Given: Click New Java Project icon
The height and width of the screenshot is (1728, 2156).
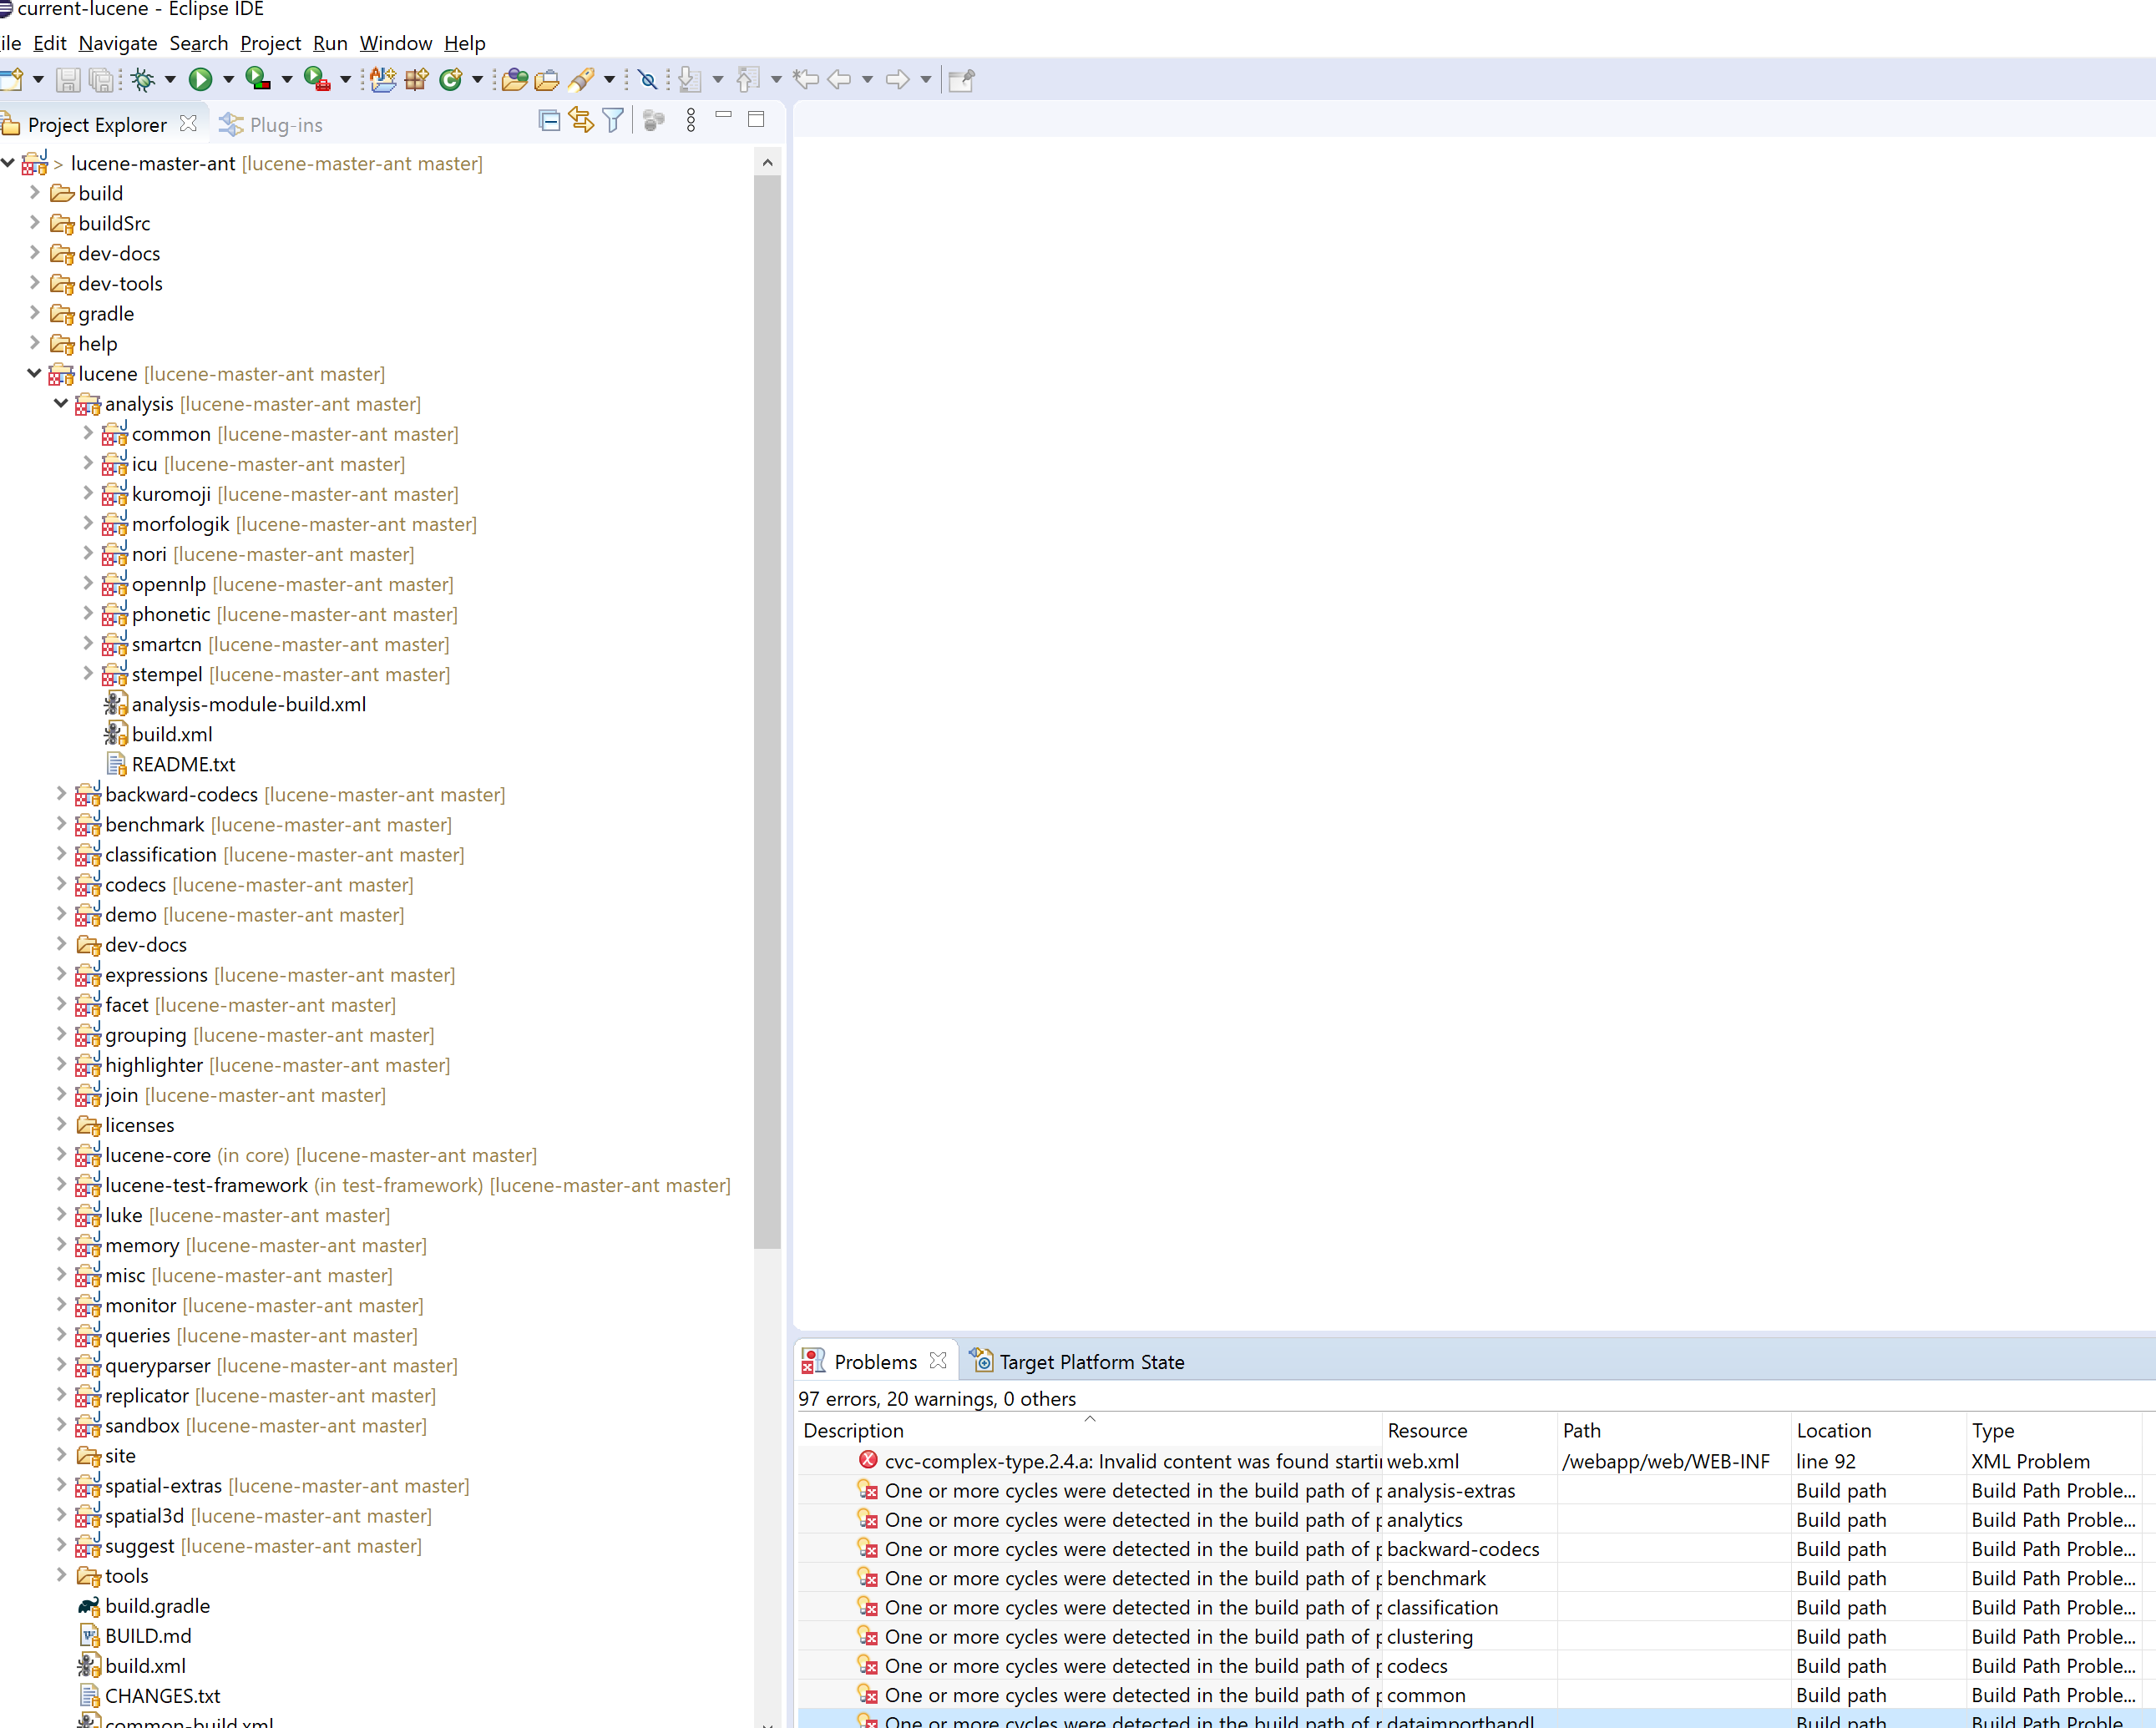Looking at the screenshot, I should coord(383,80).
